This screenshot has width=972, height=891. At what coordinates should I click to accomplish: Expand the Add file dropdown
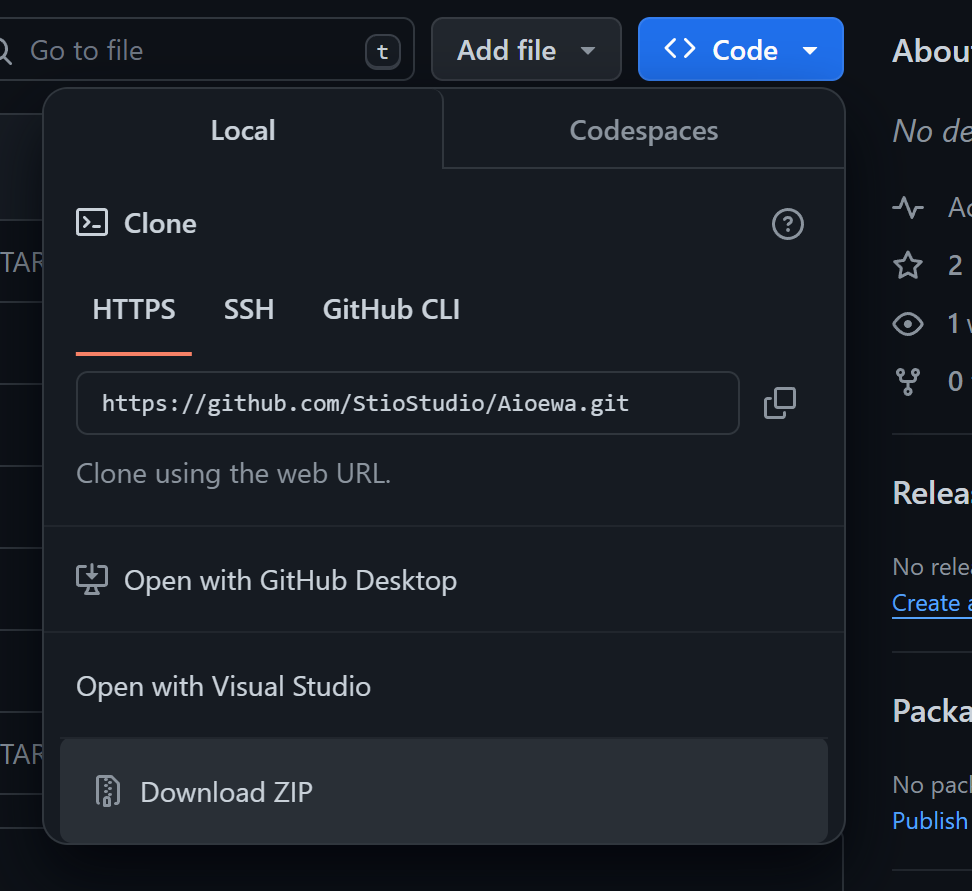(x=526, y=50)
